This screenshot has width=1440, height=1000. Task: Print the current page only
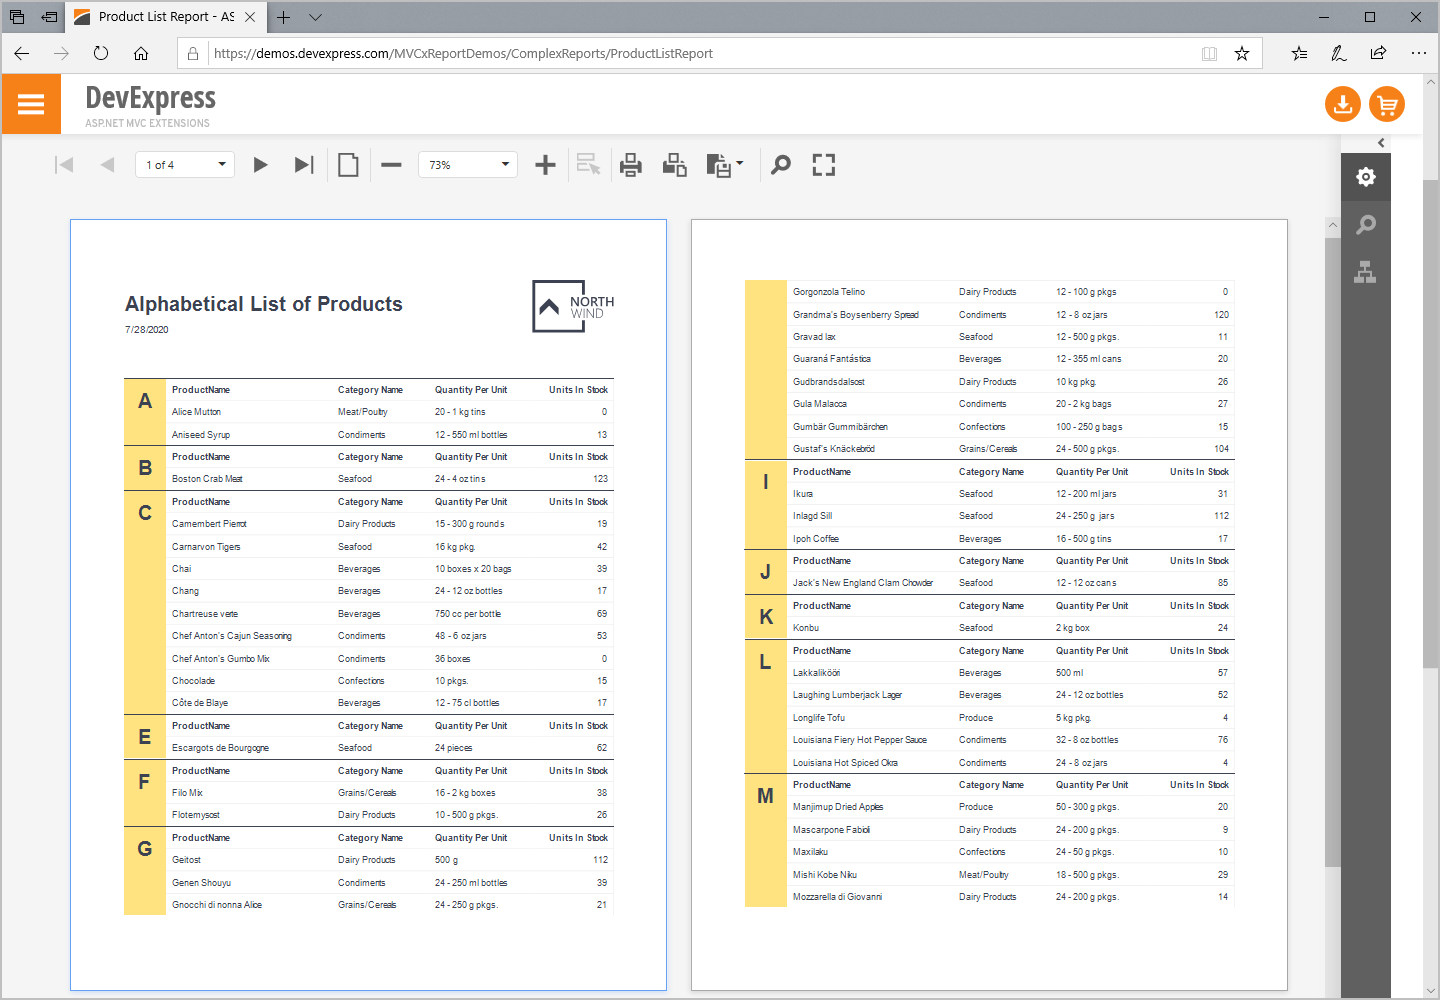tap(674, 164)
